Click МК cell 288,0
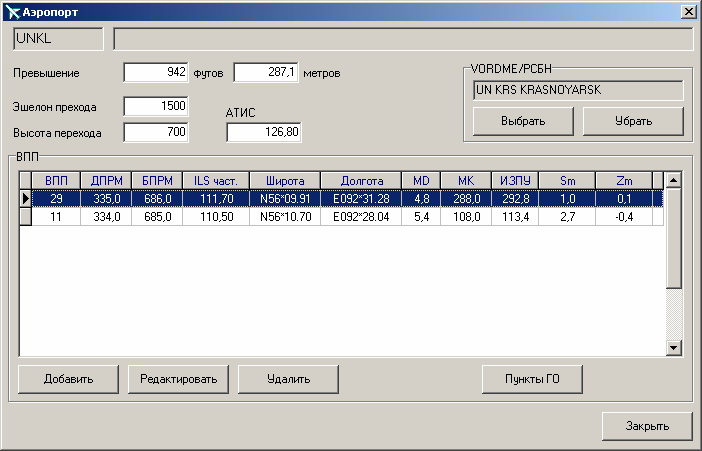This screenshot has height=451, width=702. coord(466,198)
